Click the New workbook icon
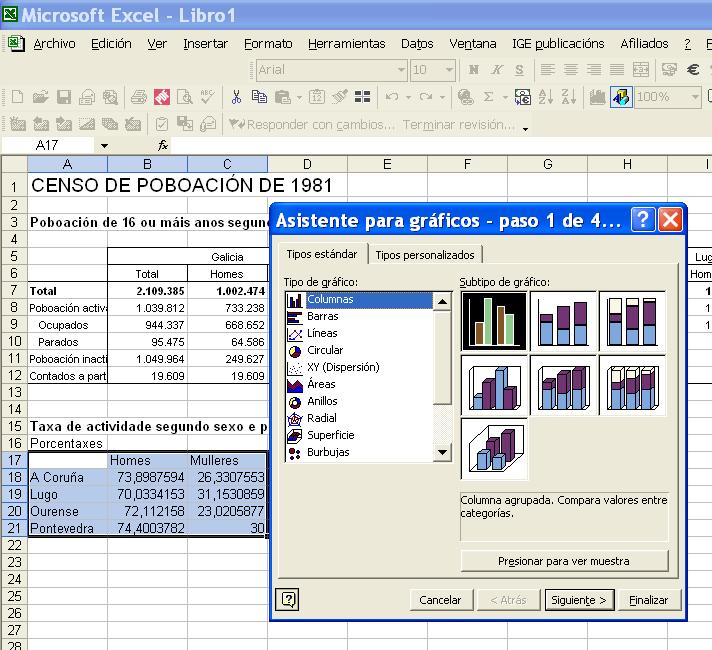Screen dimensions: 712x650 pyautogui.click(x=17, y=97)
